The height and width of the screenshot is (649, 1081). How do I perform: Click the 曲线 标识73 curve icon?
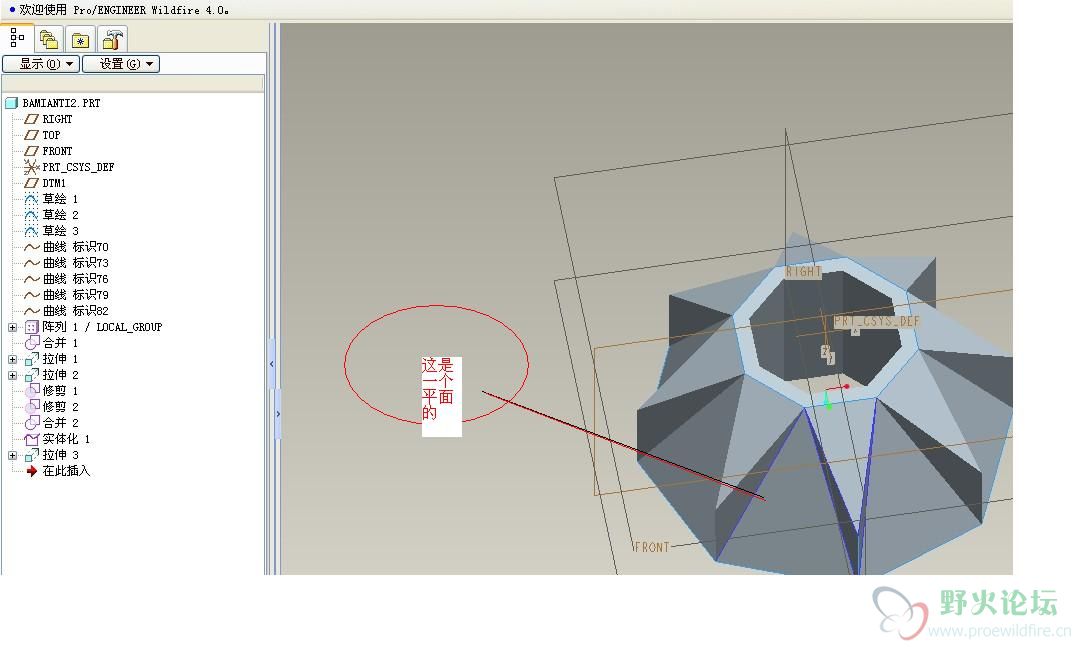[x=32, y=263]
